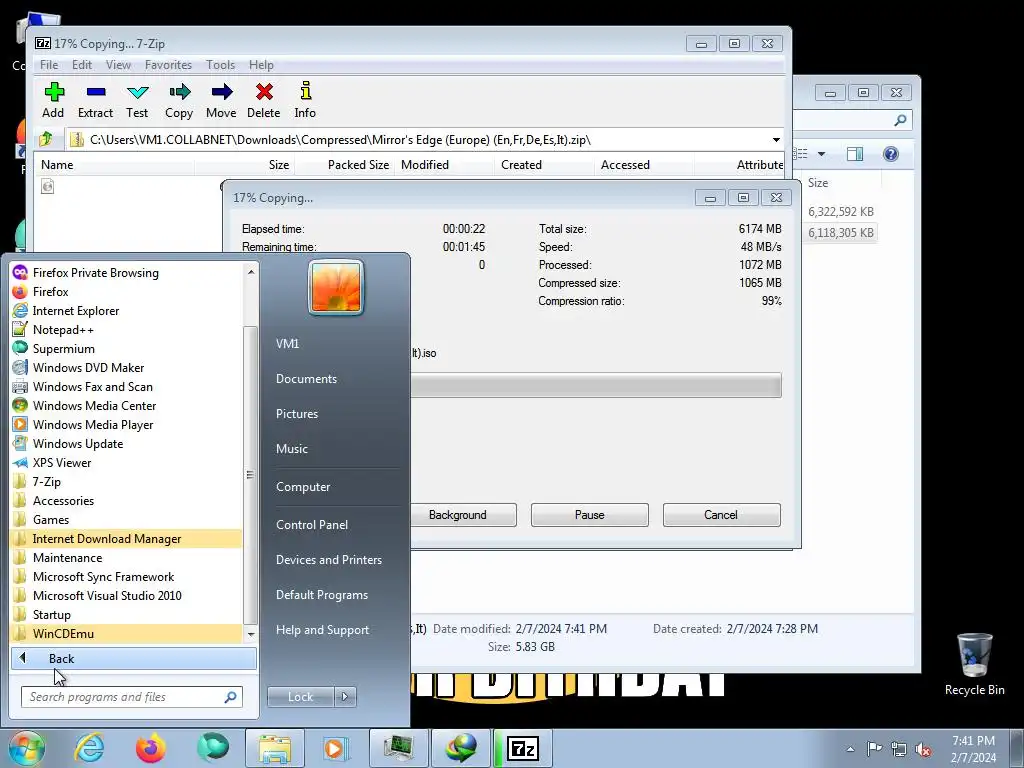Pause the copying operation
Screen dimensions: 1024x768
click(x=590, y=515)
